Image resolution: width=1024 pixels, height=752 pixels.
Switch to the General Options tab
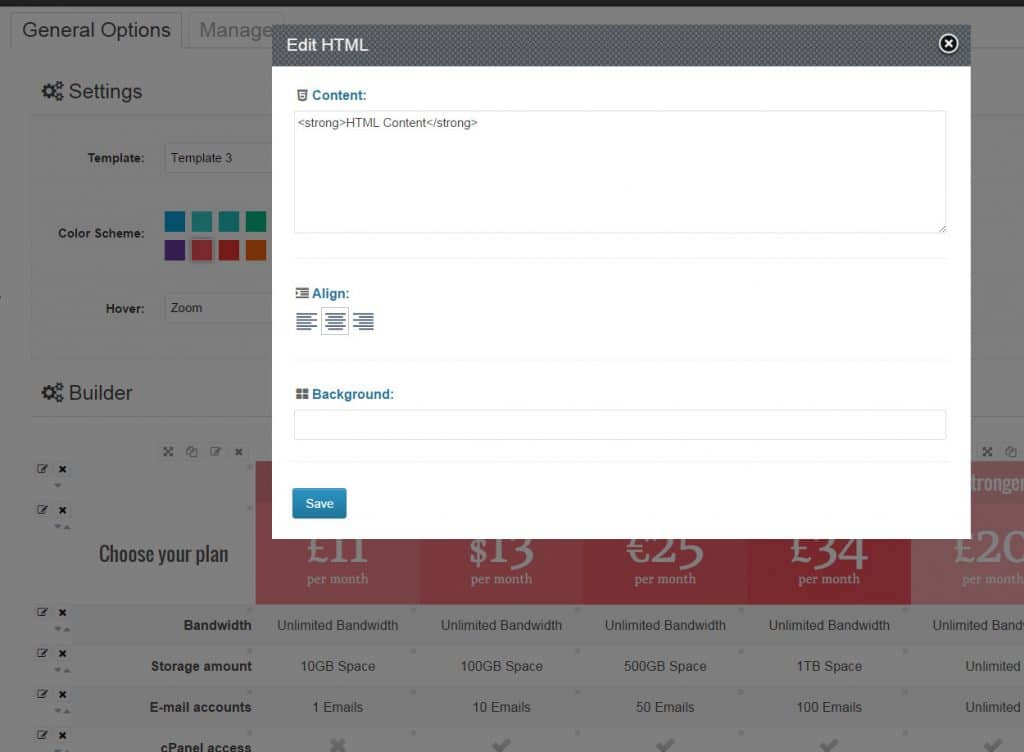click(x=95, y=29)
